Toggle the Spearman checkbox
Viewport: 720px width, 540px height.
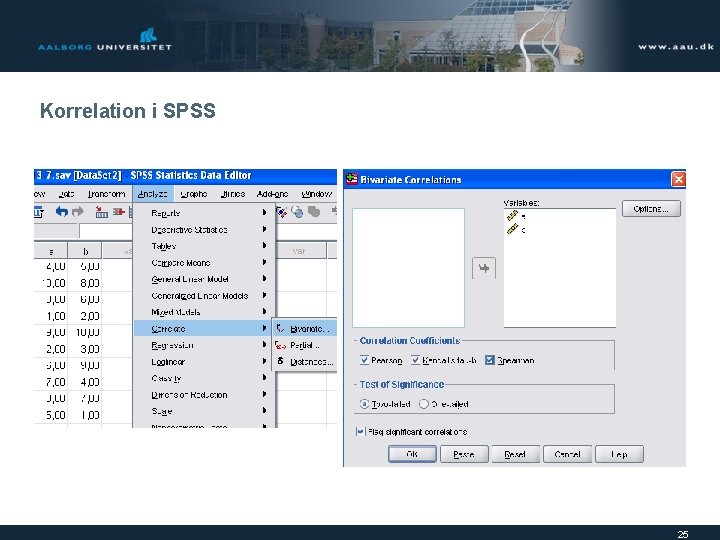tap(489, 360)
